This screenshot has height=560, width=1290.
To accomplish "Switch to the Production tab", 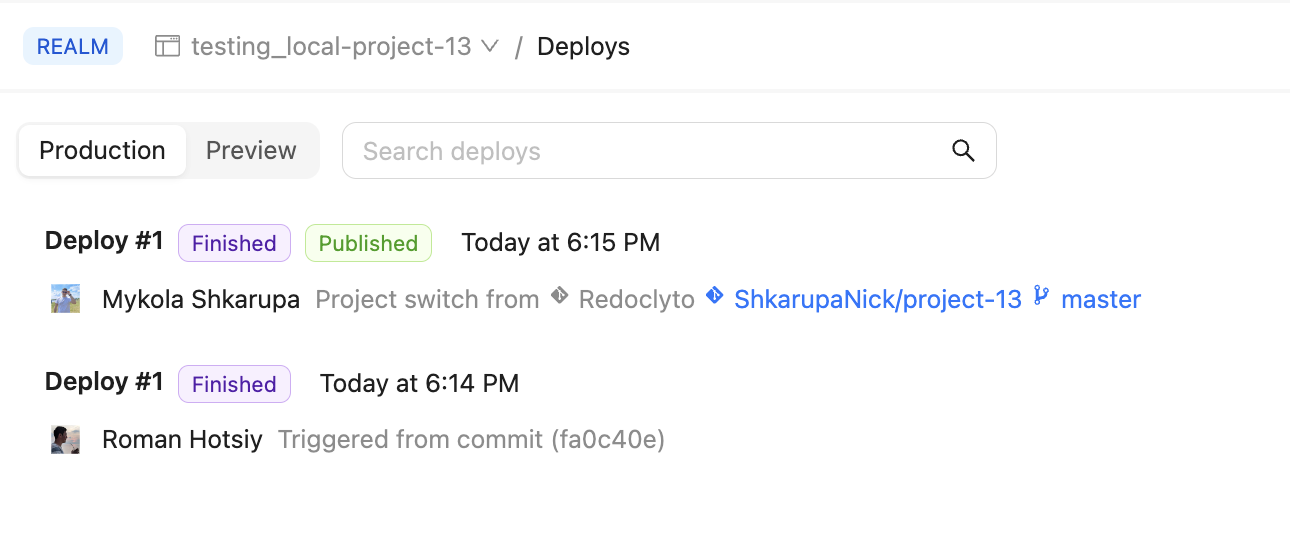I will tap(102, 151).
